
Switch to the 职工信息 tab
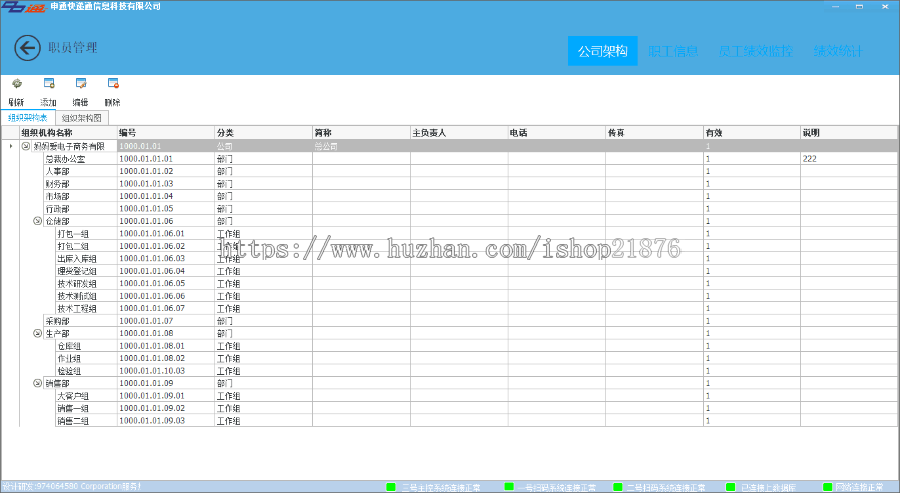point(673,51)
